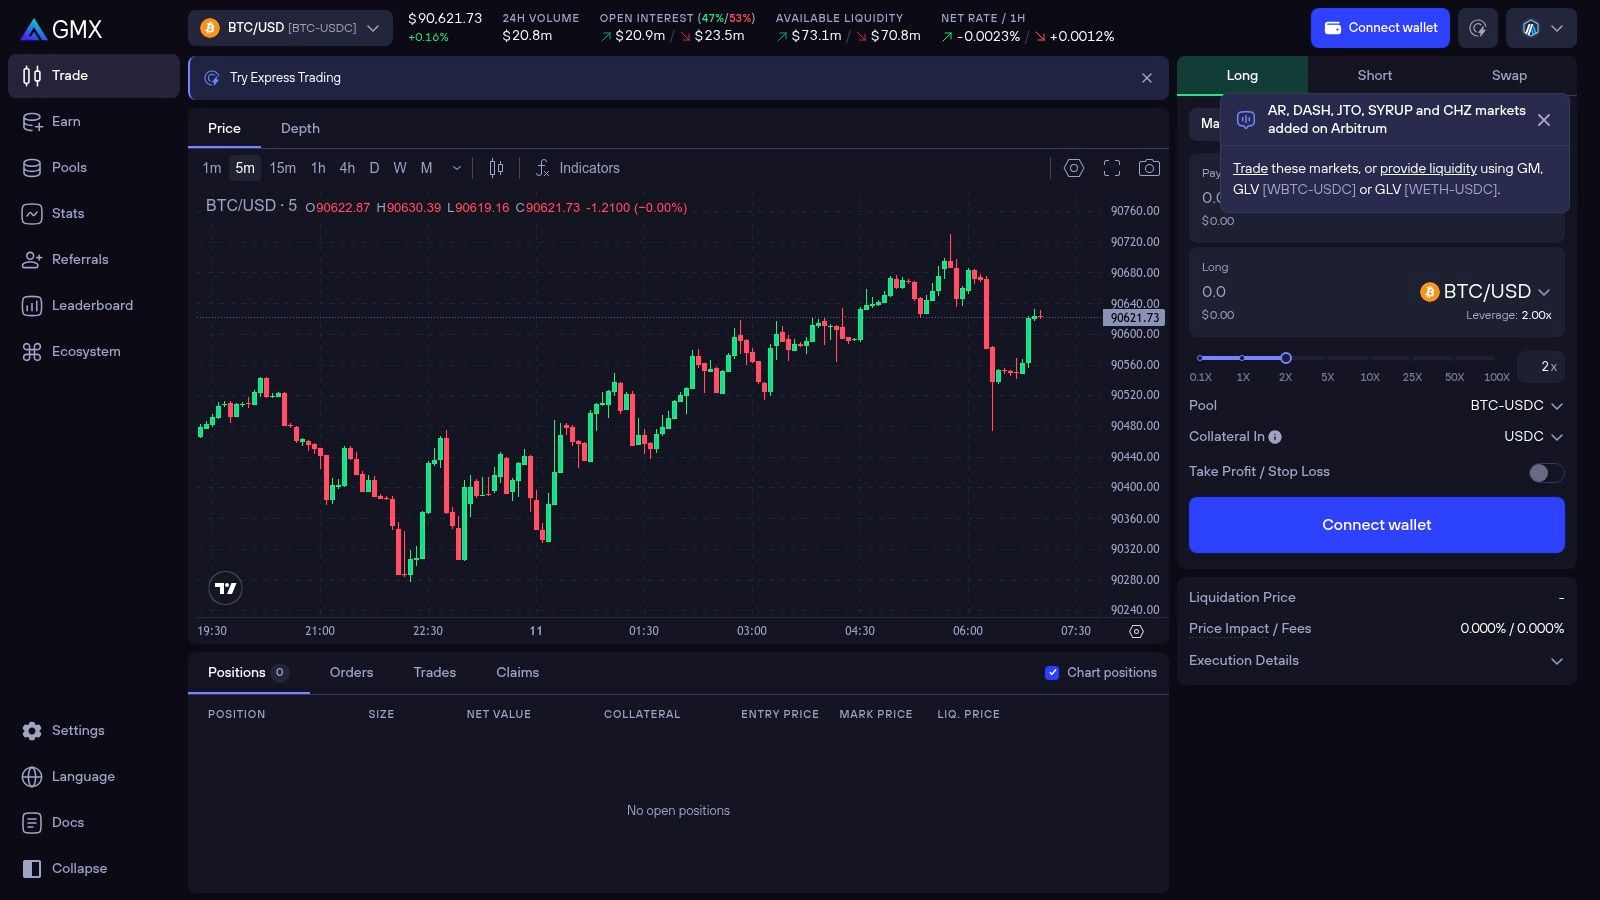The width and height of the screenshot is (1600, 900).
Task: Open the Pools page
Action: 94,168
